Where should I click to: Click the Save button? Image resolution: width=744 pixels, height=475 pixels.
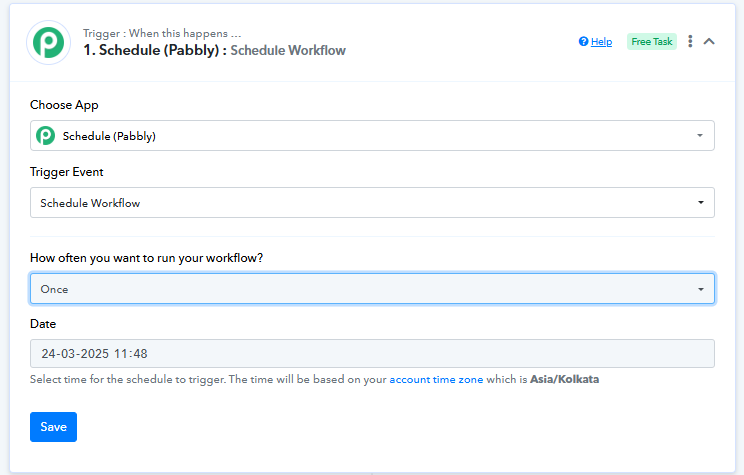53,427
